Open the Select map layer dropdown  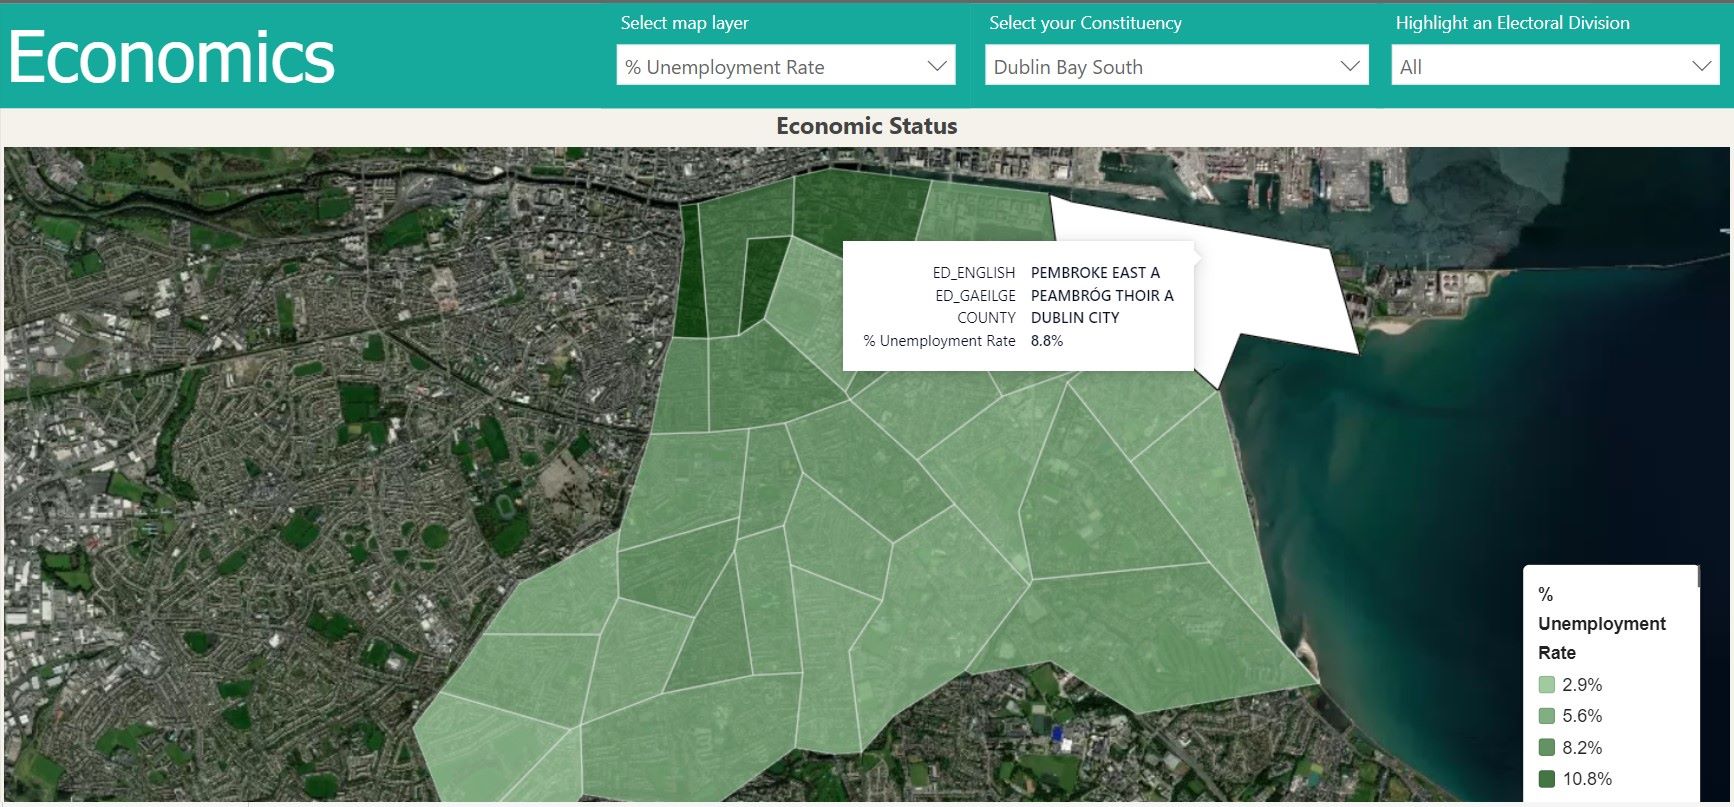(786, 66)
